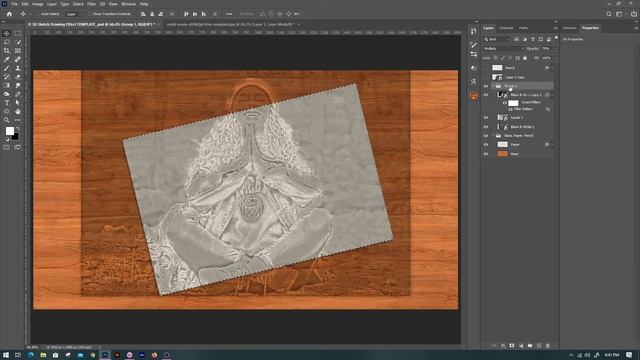The image size is (640, 360).
Task: Select the Ellipse shape tool
Action: [7, 111]
